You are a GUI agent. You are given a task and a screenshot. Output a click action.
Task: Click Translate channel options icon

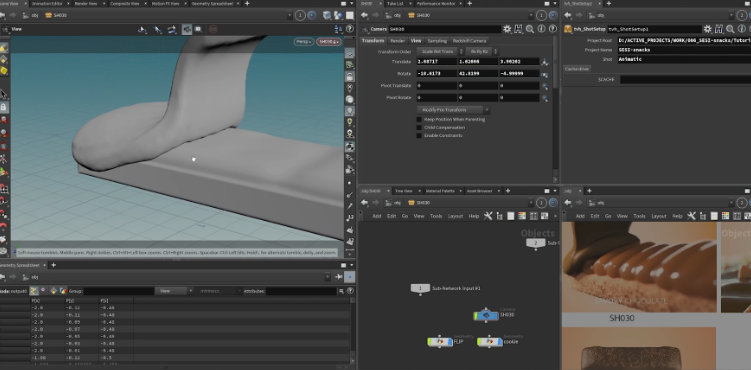[x=545, y=62]
